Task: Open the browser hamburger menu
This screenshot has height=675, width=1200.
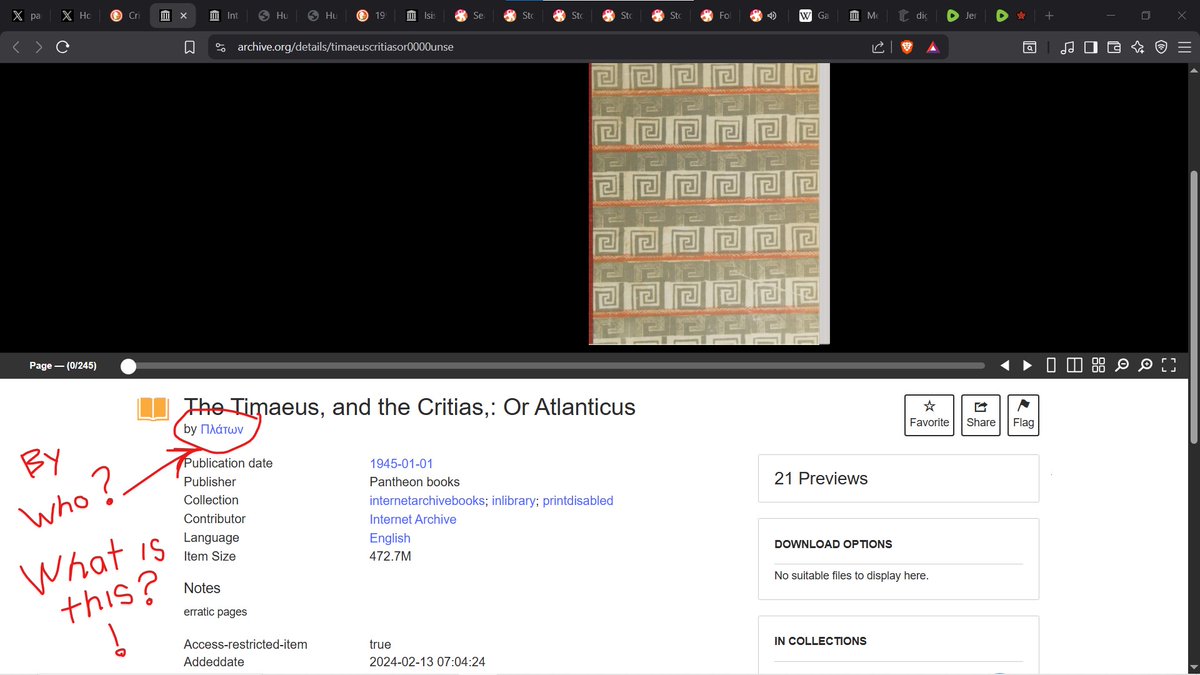Action: click(x=1185, y=47)
